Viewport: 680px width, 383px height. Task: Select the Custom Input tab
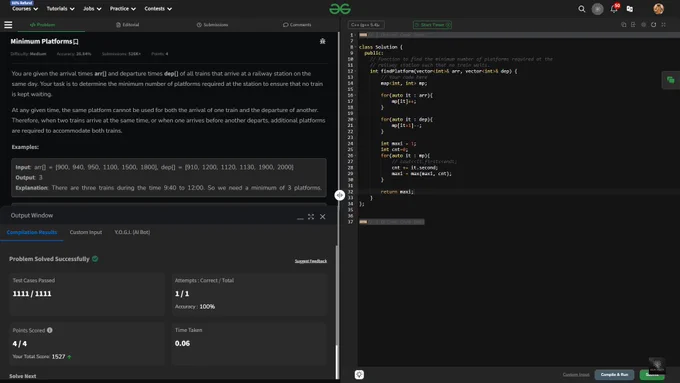[x=86, y=232]
